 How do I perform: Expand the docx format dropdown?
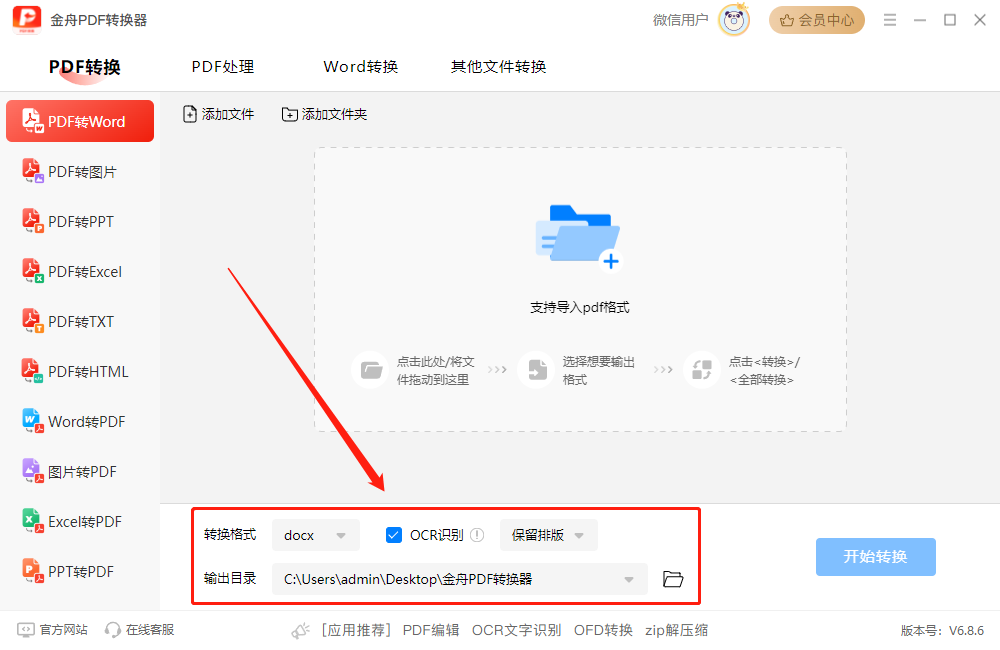click(x=316, y=535)
